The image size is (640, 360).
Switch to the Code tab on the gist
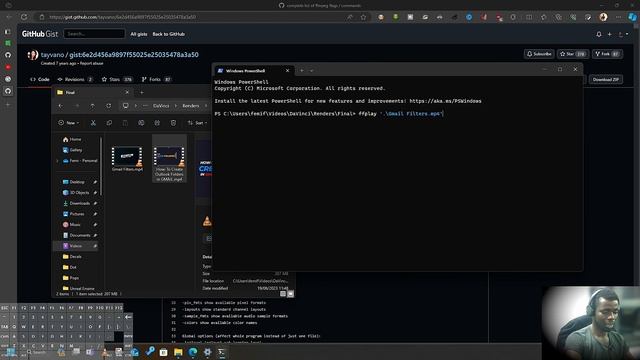[x=40, y=79]
